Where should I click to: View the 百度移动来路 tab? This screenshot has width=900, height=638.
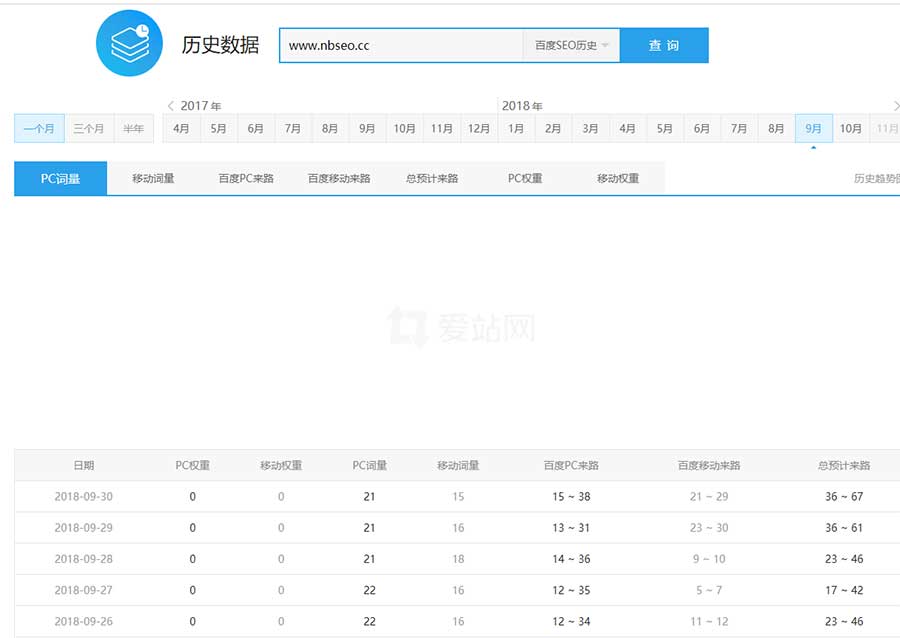(338, 177)
